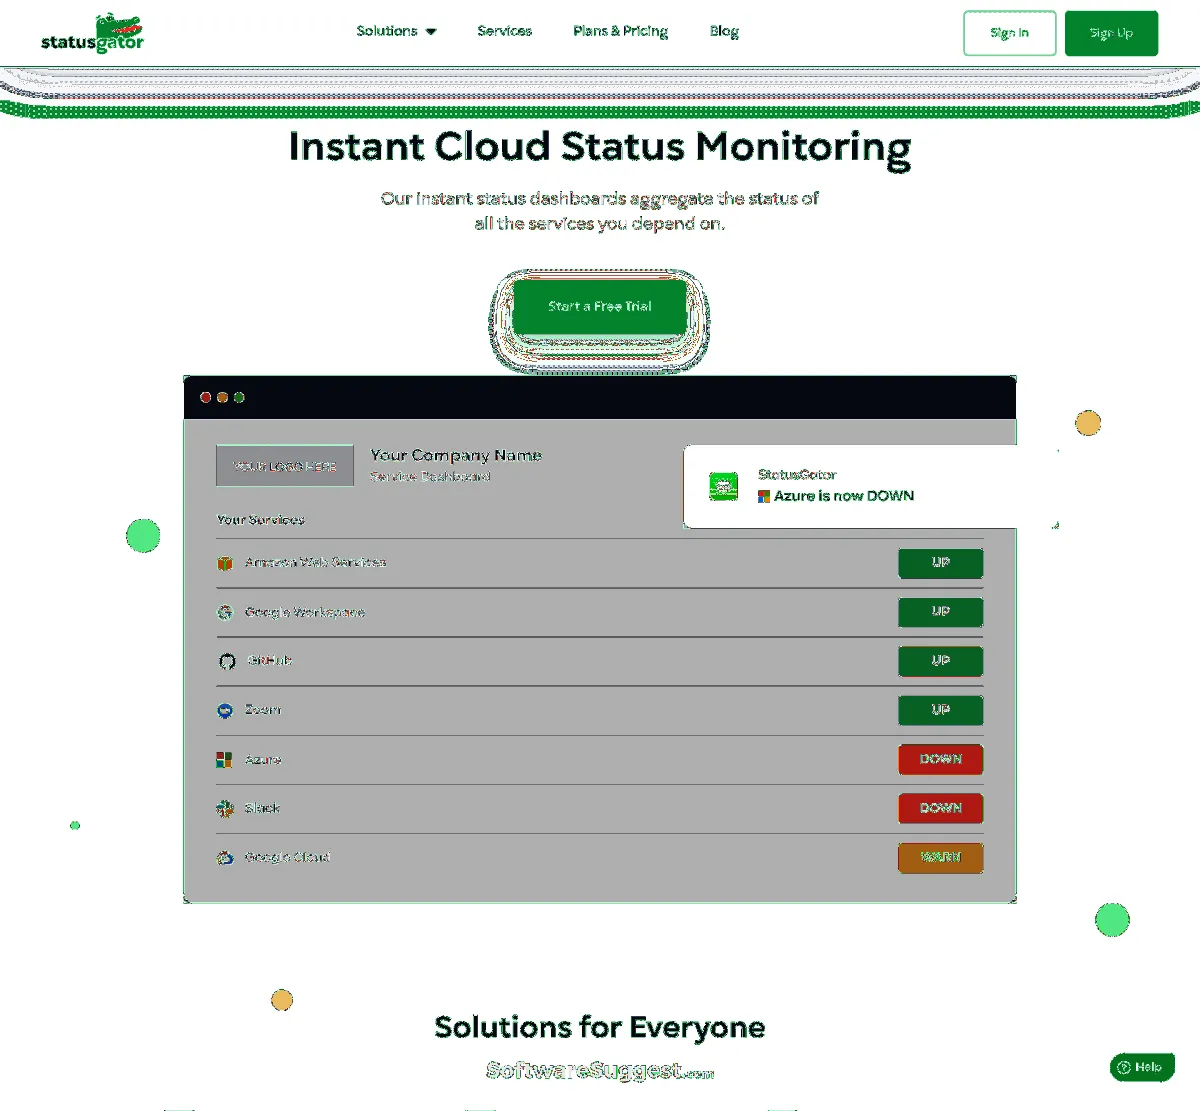The image size is (1200, 1111).
Task: Click DOWN badge for Slack
Action: tap(940, 808)
